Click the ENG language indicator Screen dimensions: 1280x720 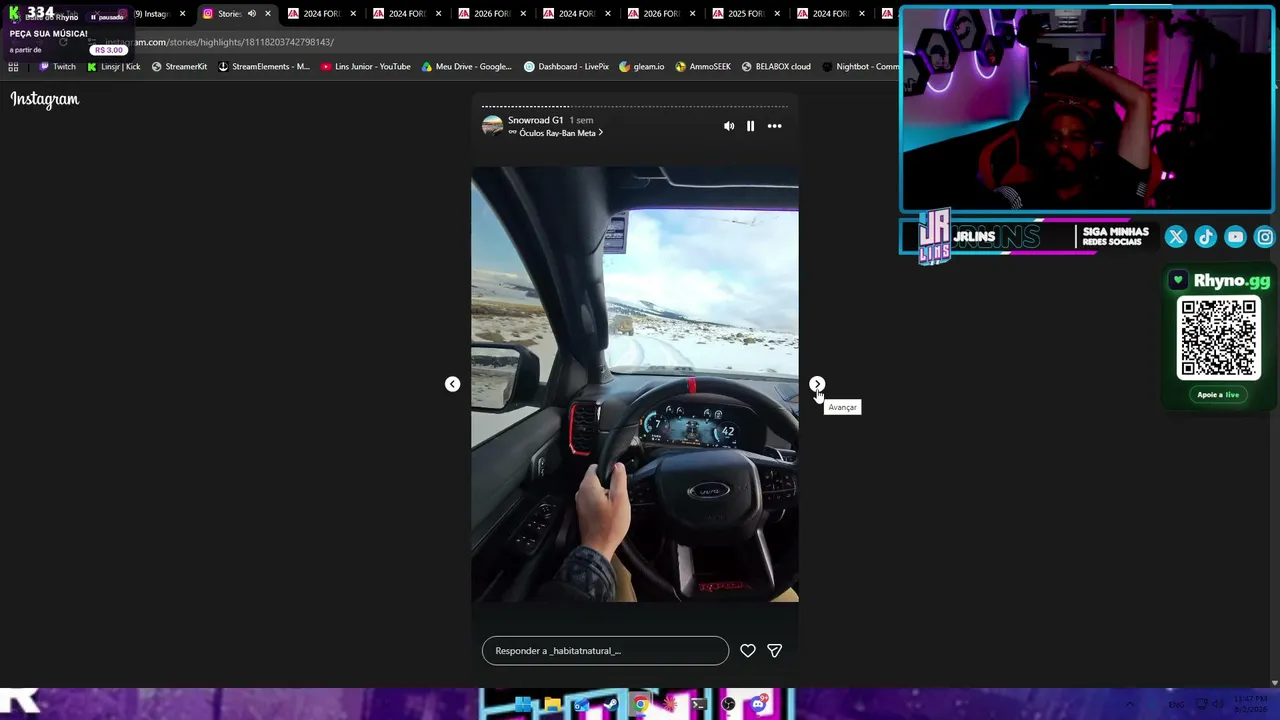pyautogui.click(x=1178, y=705)
